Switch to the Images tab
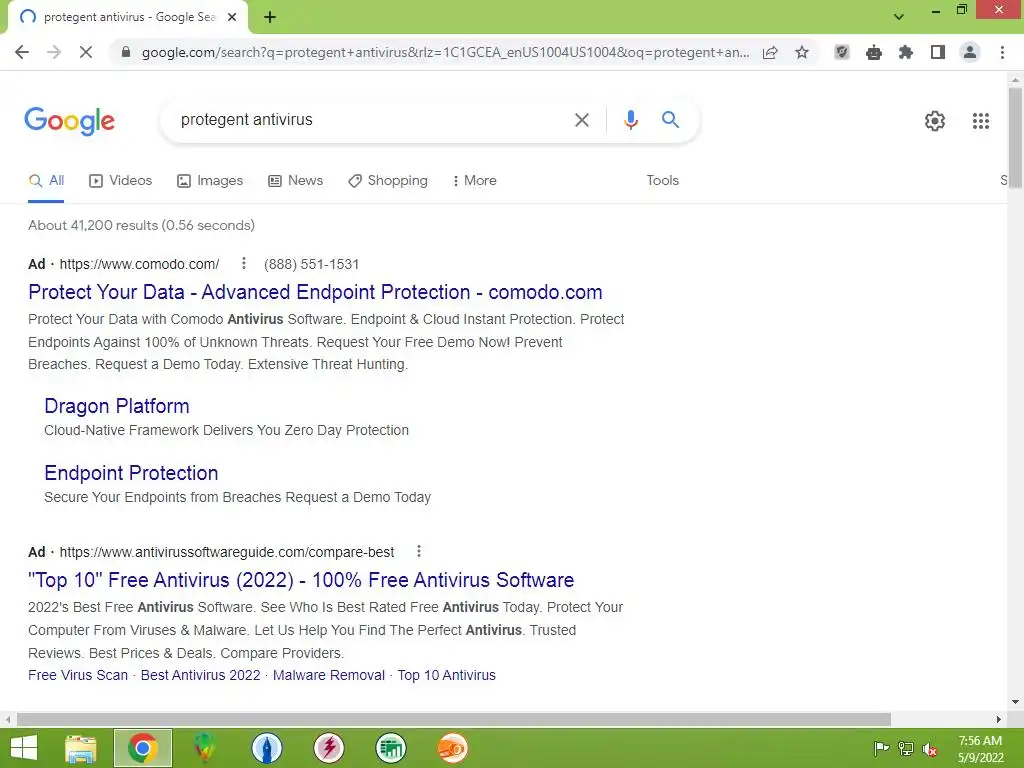 click(x=210, y=181)
